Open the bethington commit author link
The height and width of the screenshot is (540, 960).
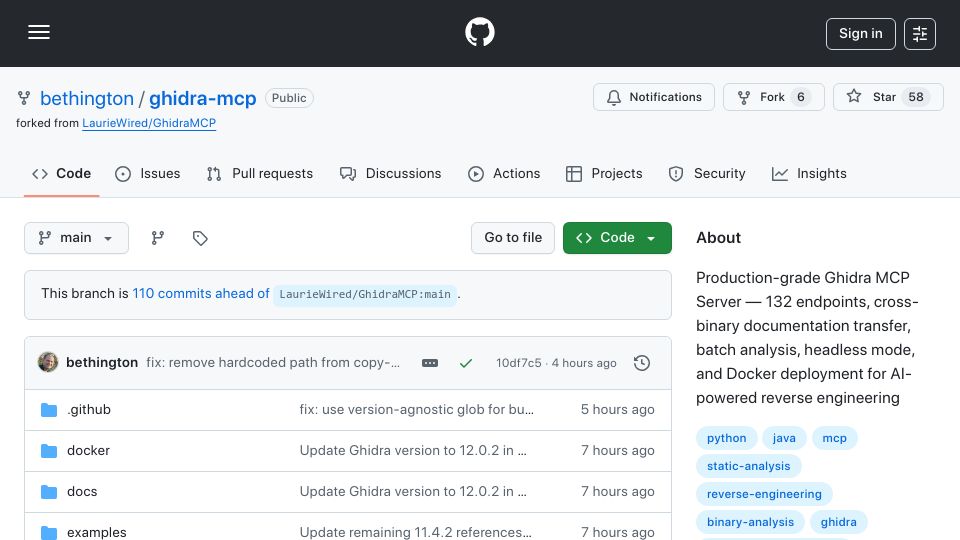(102, 362)
